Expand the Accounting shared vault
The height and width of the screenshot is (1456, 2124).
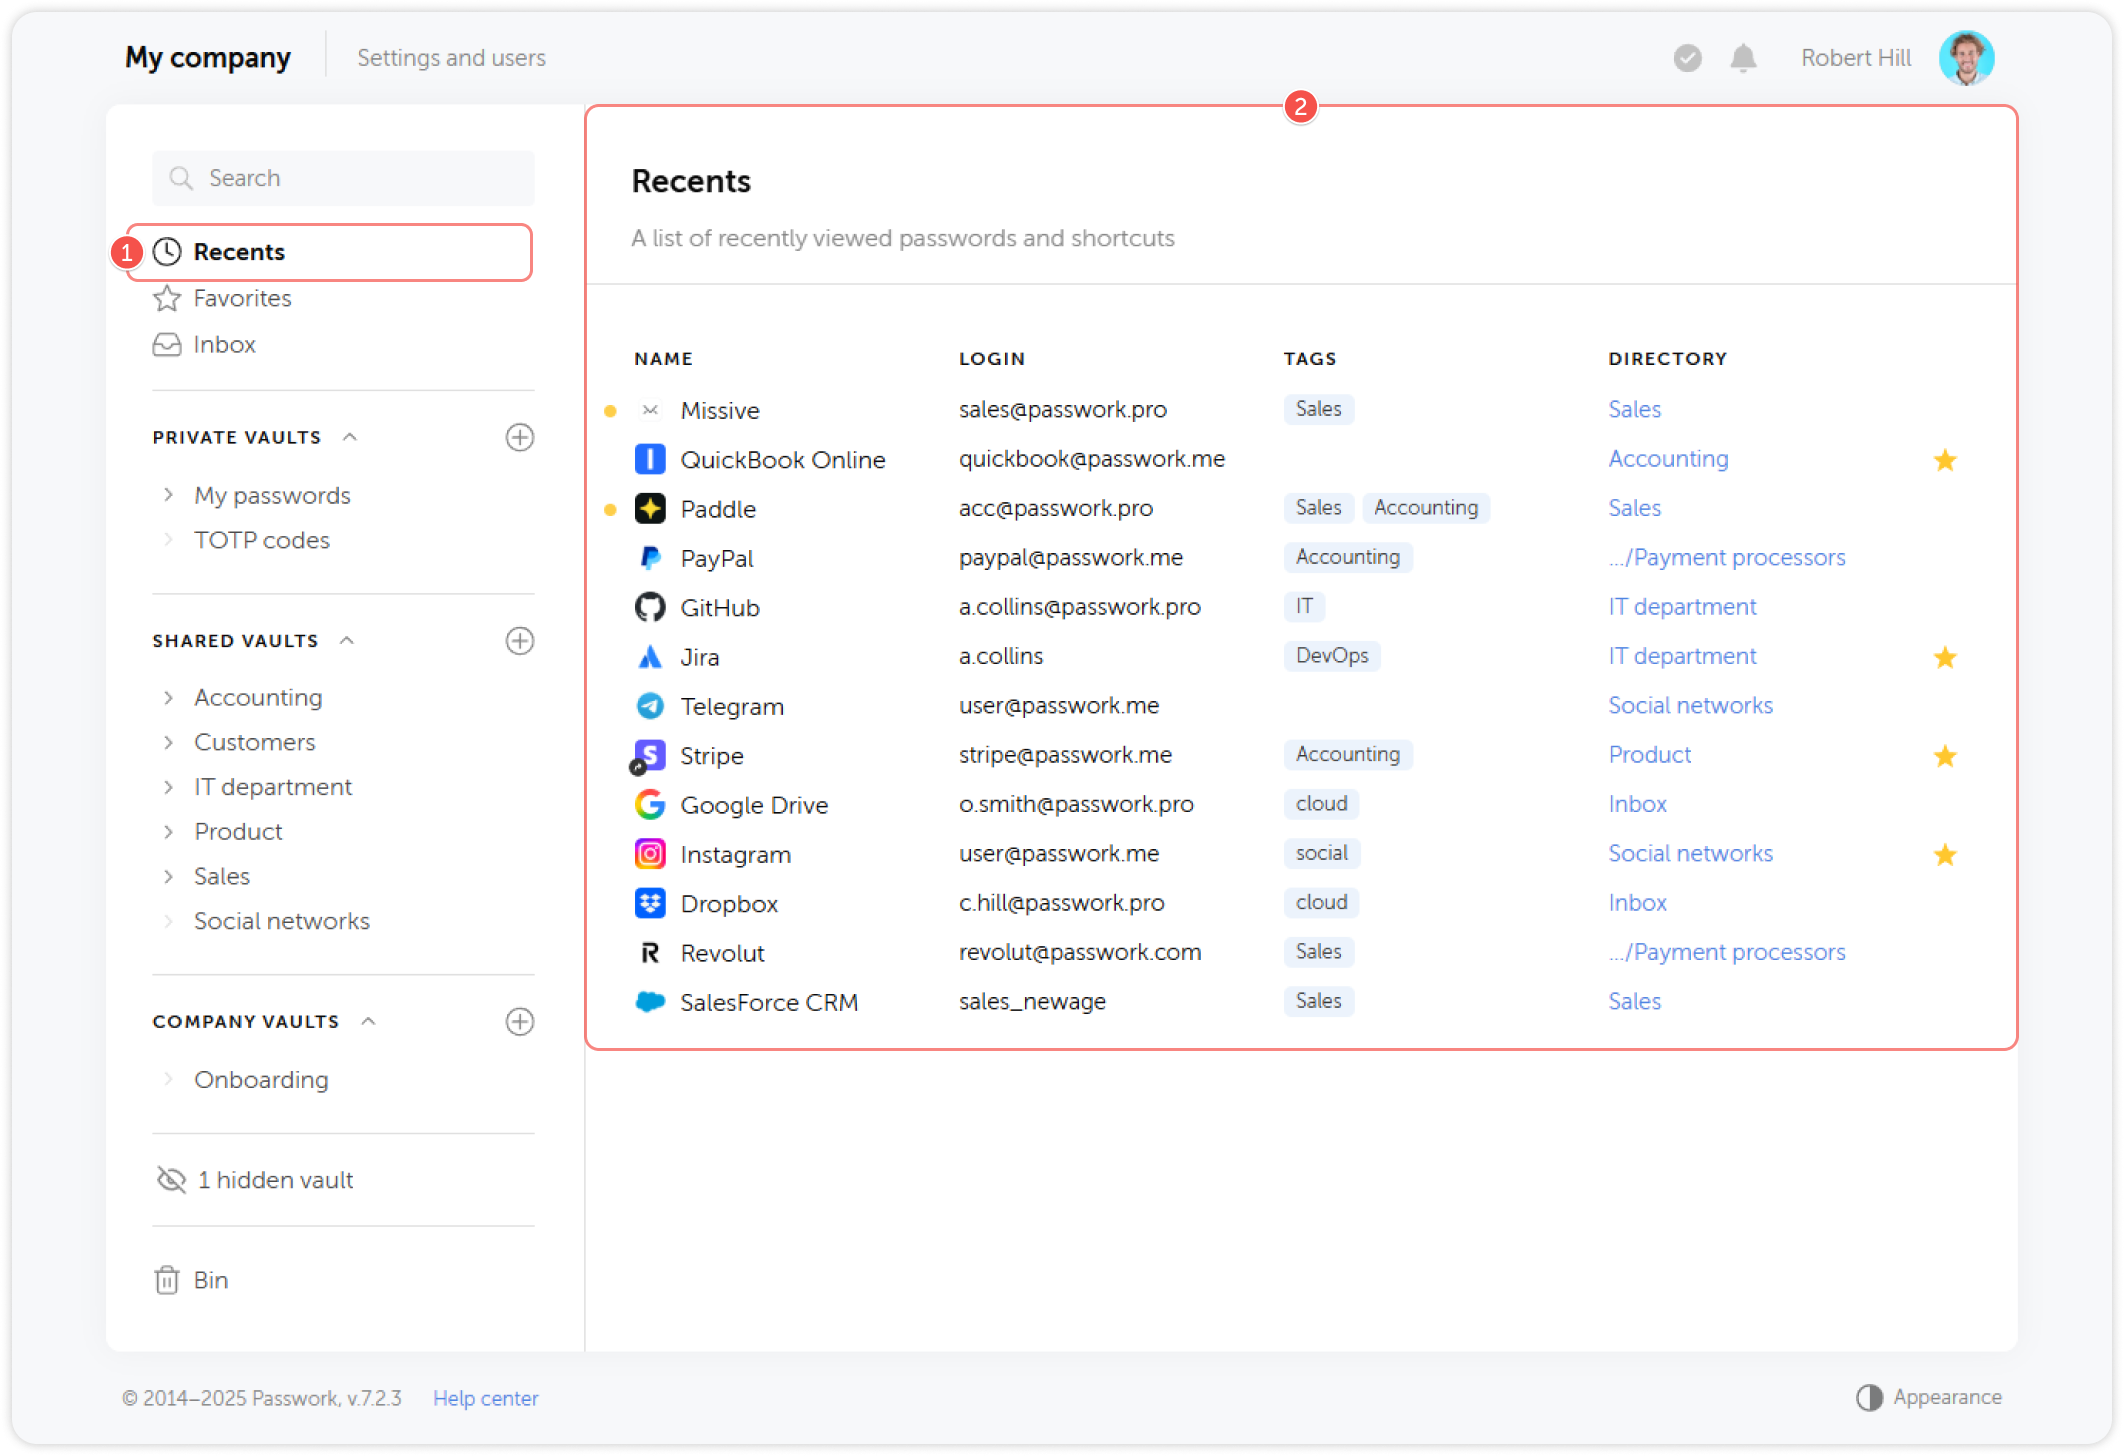(168, 697)
